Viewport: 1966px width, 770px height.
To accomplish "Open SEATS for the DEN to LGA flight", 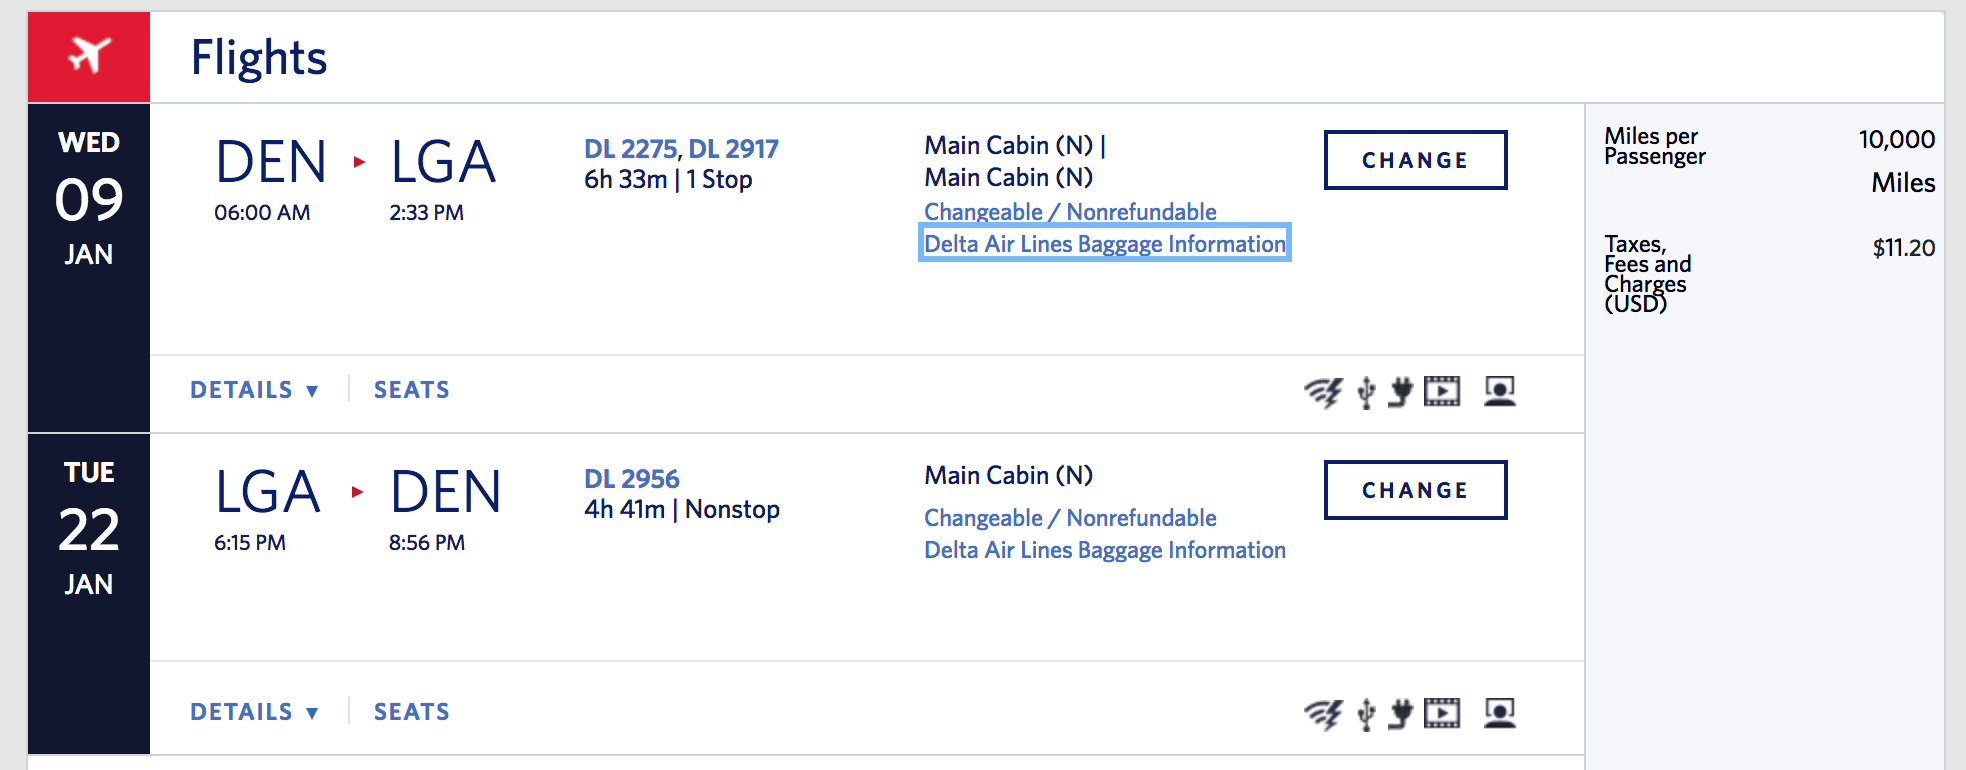I will [411, 390].
